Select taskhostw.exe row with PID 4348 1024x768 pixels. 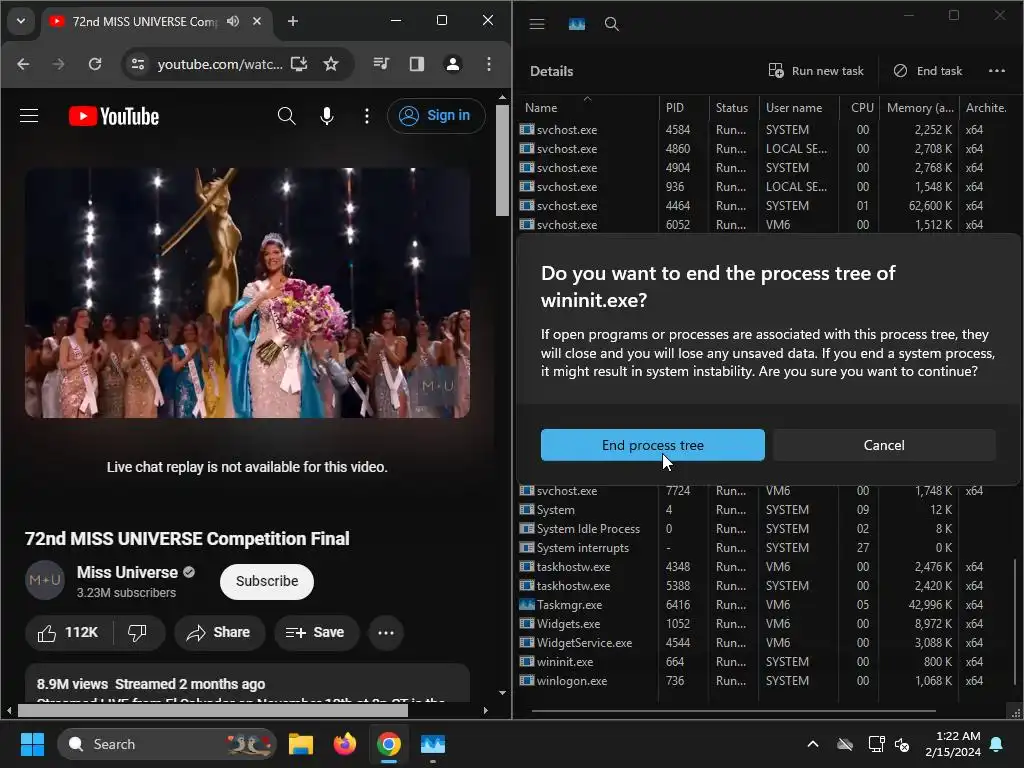point(765,566)
